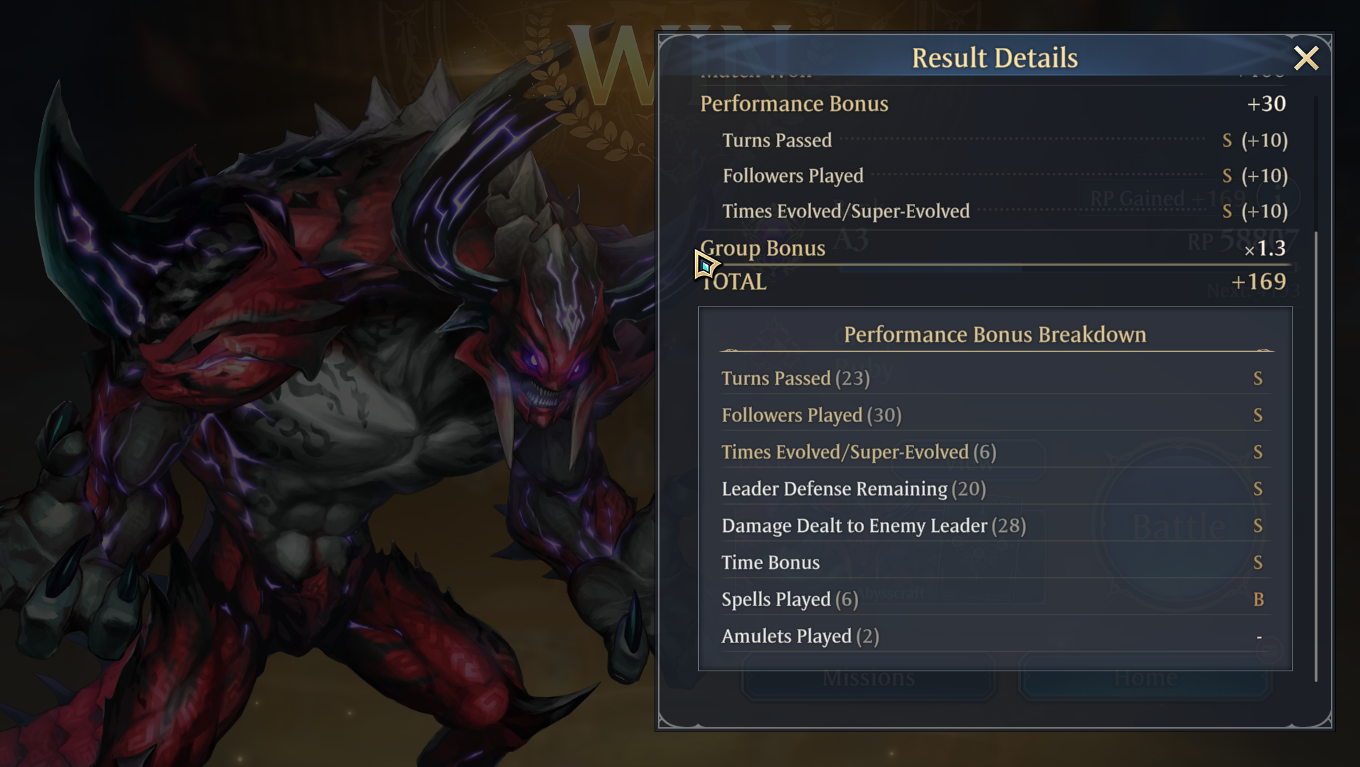Screen dimensions: 1360x767
Task: Click the Group Bonus x1.3 row
Action: (993, 248)
